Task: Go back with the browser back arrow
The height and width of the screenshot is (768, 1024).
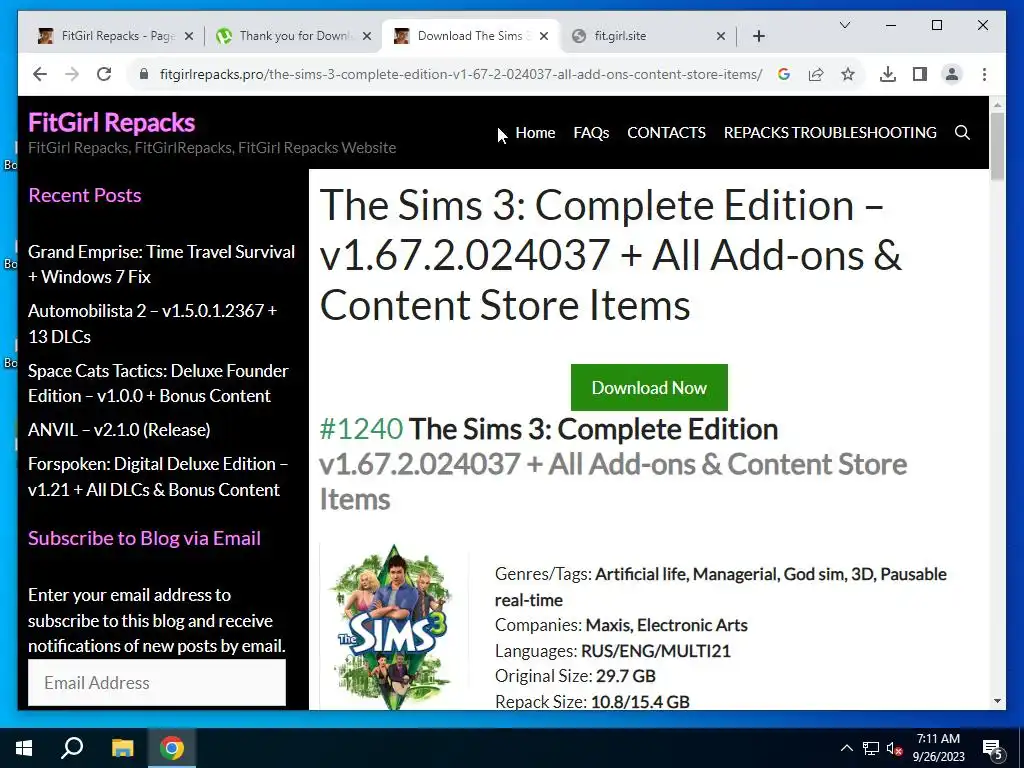Action: (40, 74)
